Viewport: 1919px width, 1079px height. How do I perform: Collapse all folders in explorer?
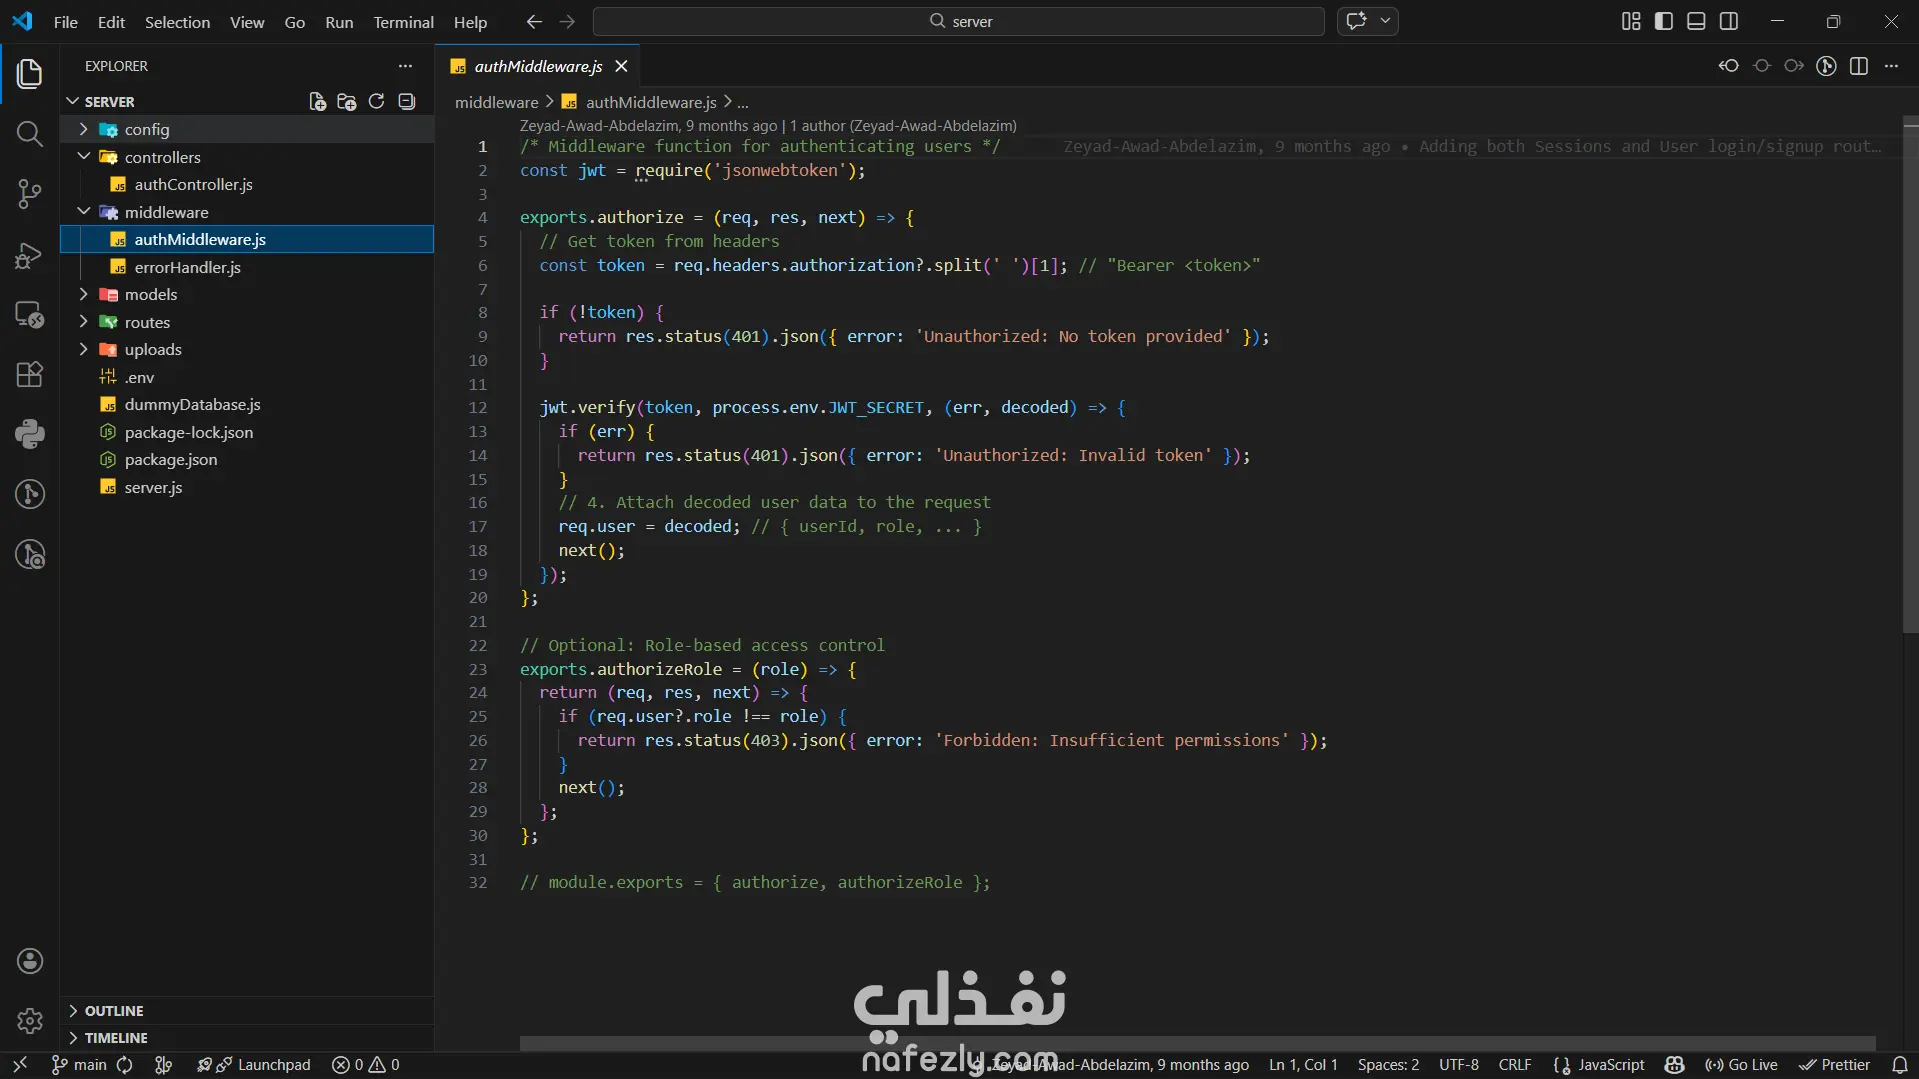point(406,101)
